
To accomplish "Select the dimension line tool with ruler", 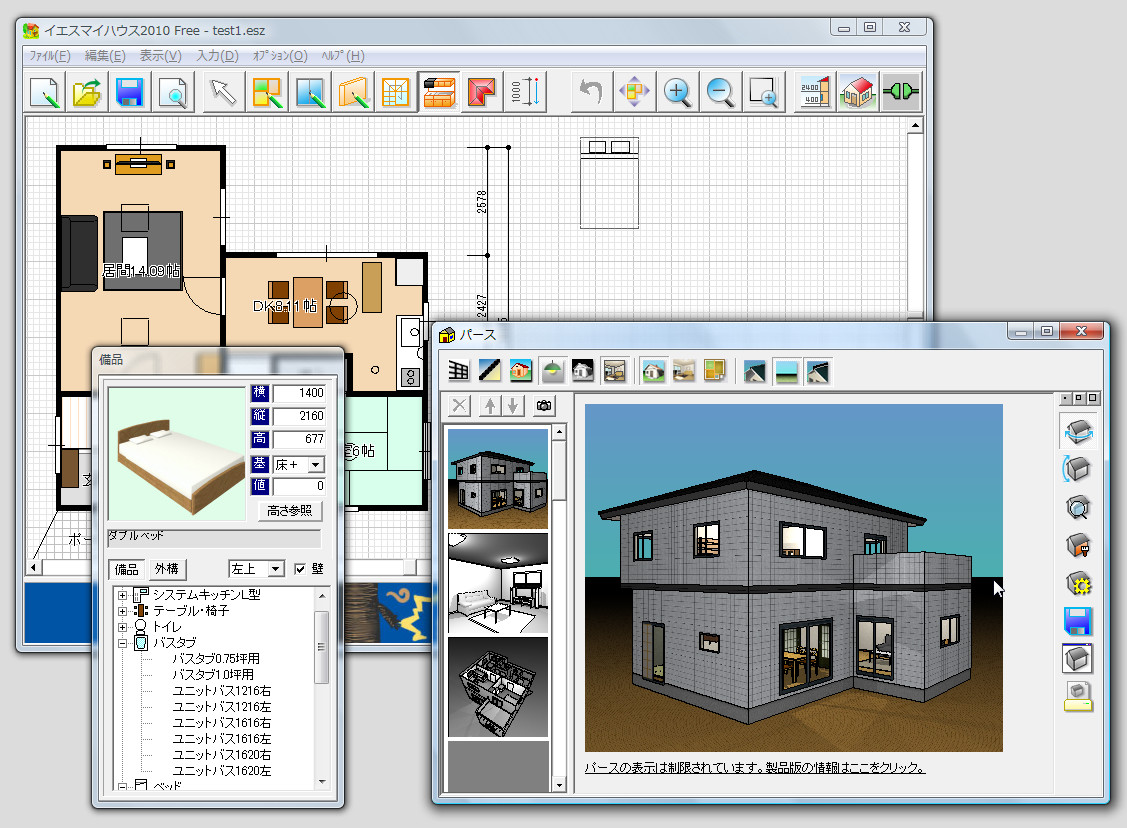I will [x=525, y=92].
